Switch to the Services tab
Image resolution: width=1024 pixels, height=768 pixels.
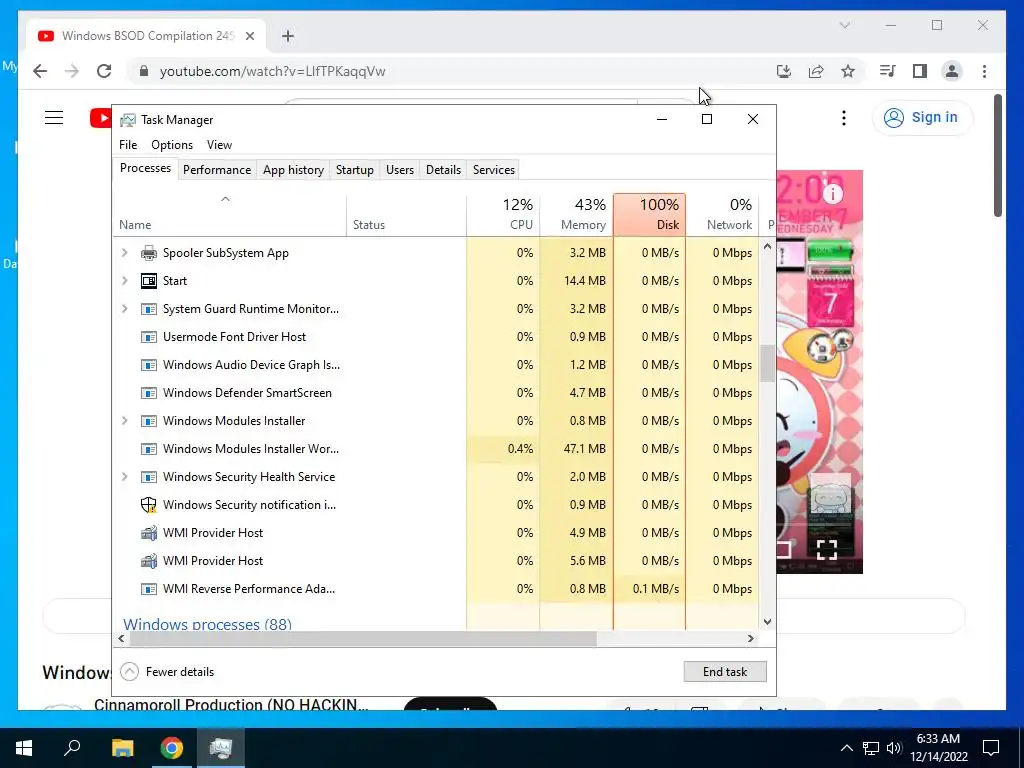pos(494,170)
